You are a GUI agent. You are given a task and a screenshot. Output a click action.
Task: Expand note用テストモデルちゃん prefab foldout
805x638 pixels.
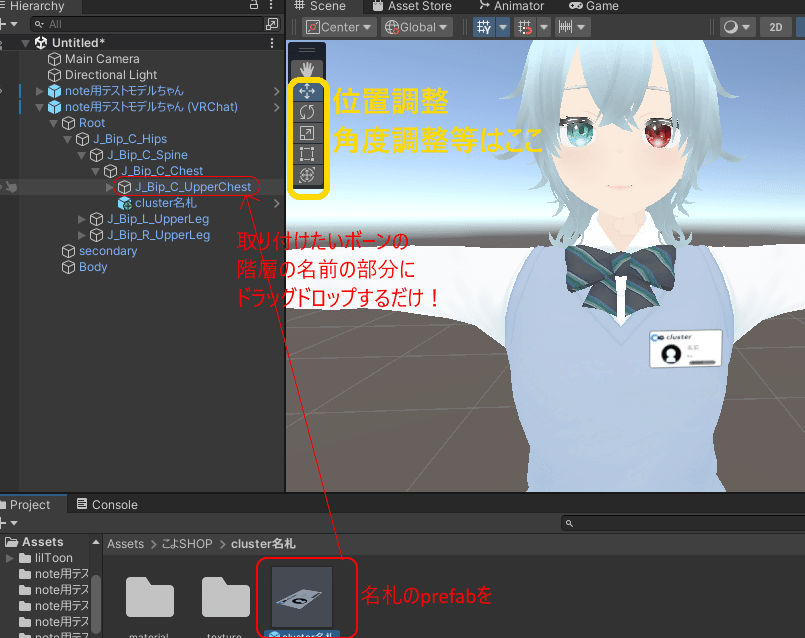pyautogui.click(x=40, y=91)
